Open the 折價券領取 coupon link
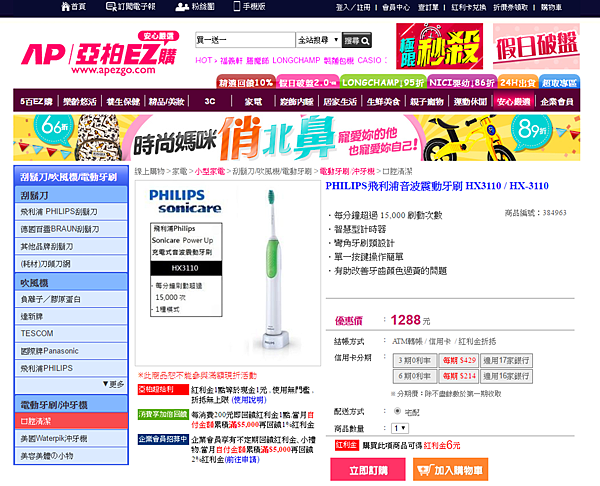Image resolution: width=600 pixels, height=486 pixels. (x=510, y=7)
